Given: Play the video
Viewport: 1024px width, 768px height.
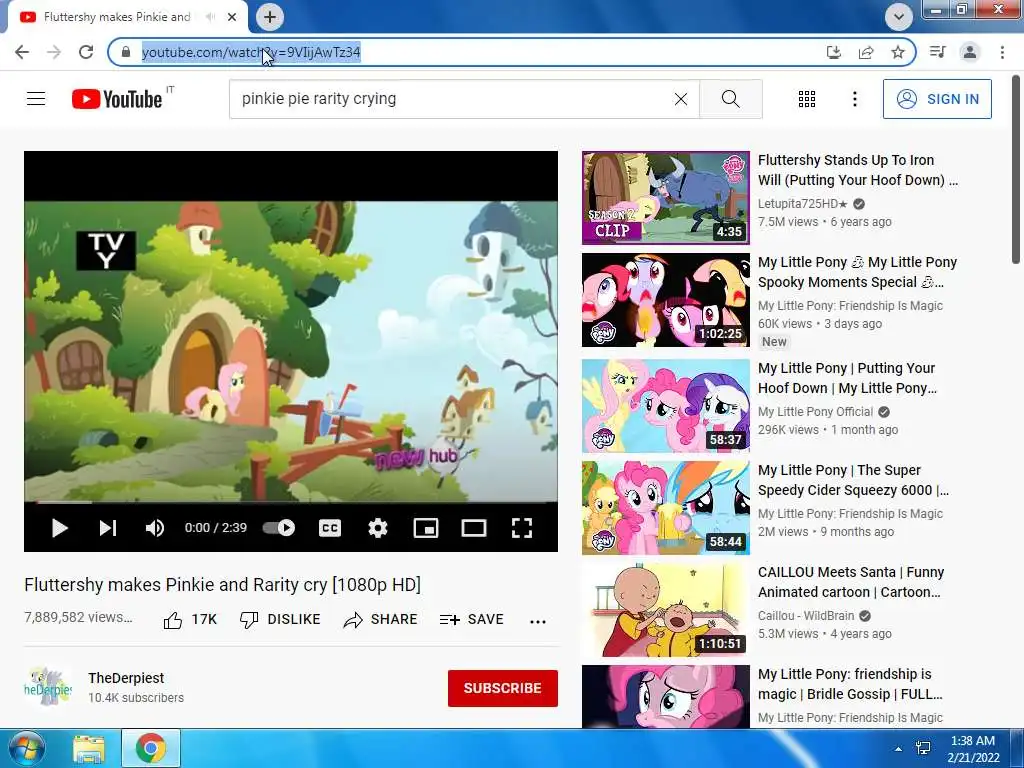Looking at the screenshot, I should coord(59,528).
